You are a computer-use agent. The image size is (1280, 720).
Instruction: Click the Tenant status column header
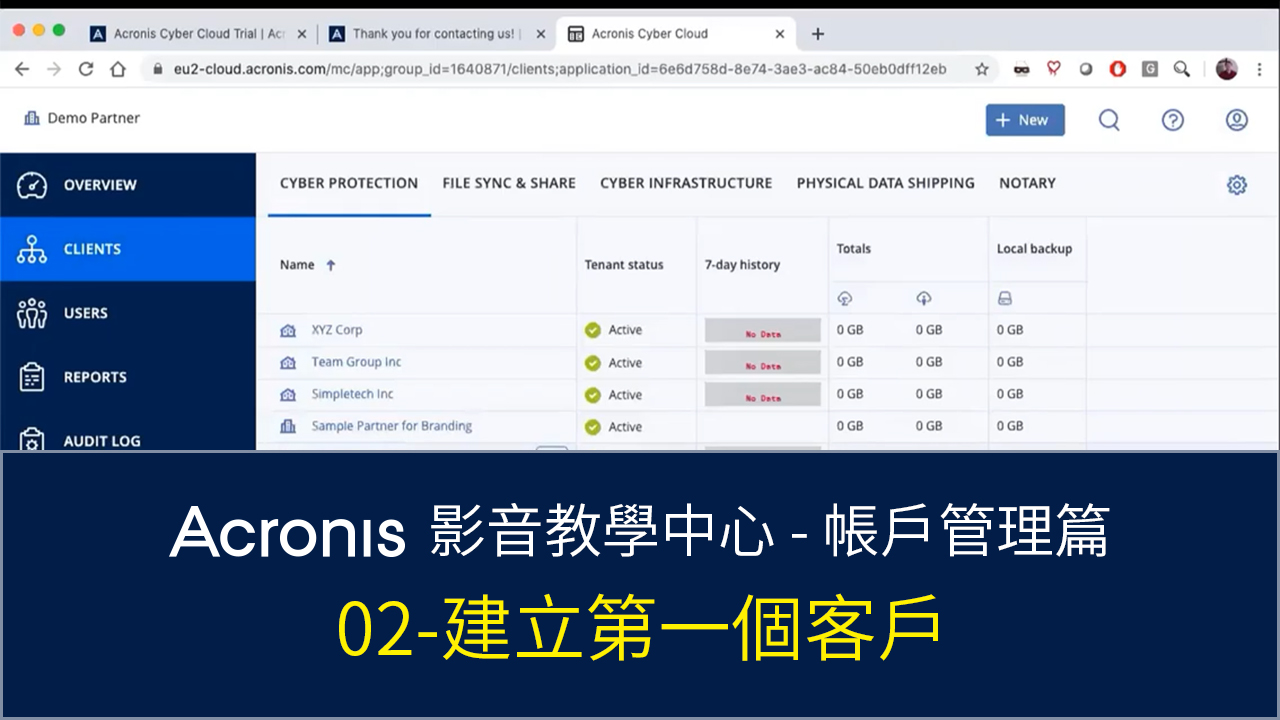coord(624,265)
